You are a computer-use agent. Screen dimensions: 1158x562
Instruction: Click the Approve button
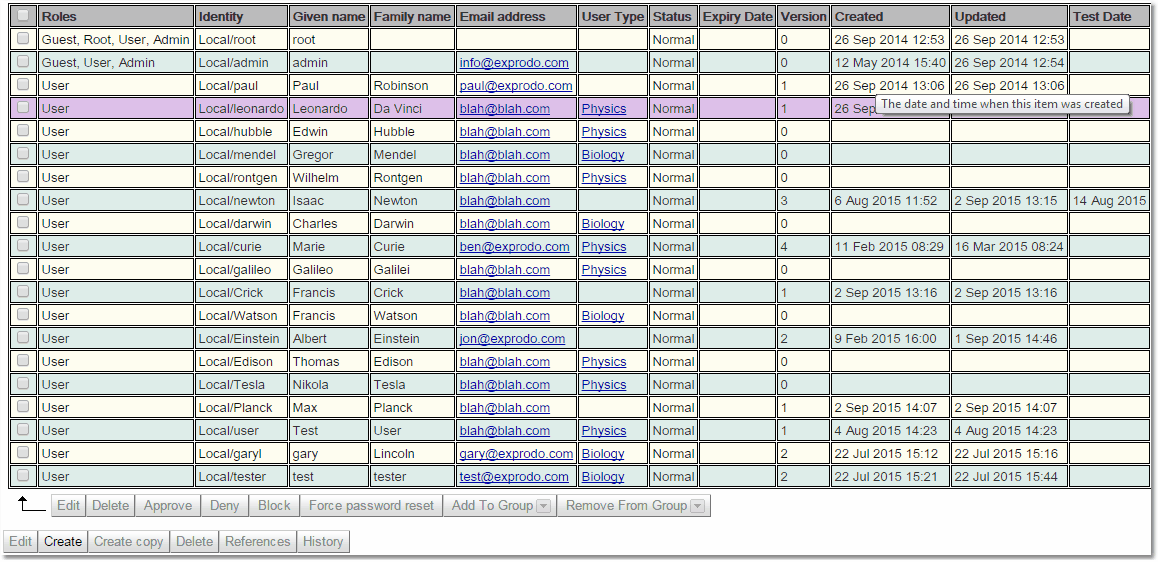tap(167, 506)
